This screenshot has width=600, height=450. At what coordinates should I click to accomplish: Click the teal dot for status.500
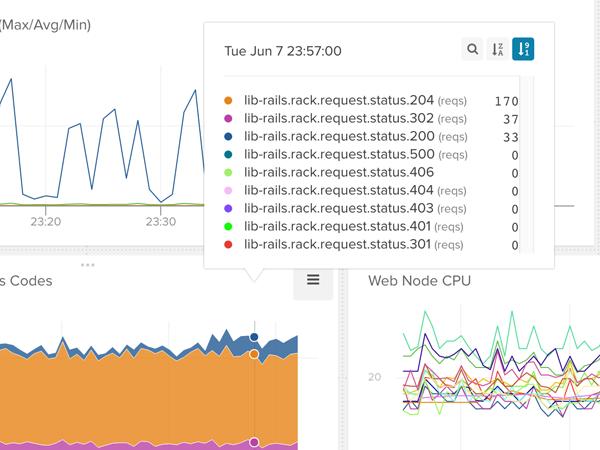228,154
